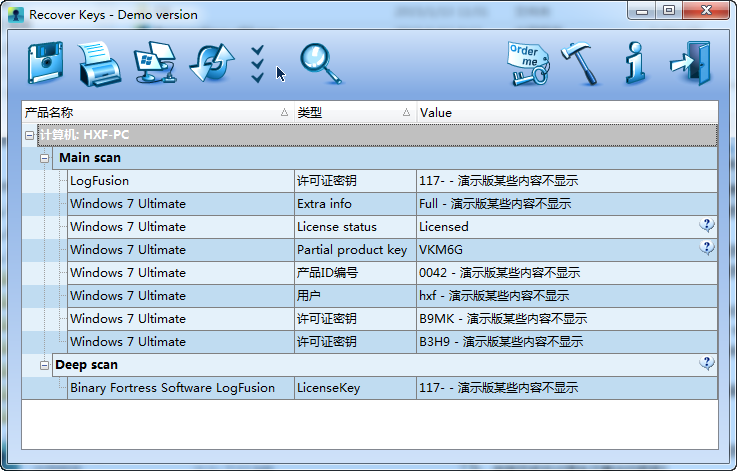Screen dimensions: 737x471
Task: Select the Deep scan group row
Action: click(385, 365)
